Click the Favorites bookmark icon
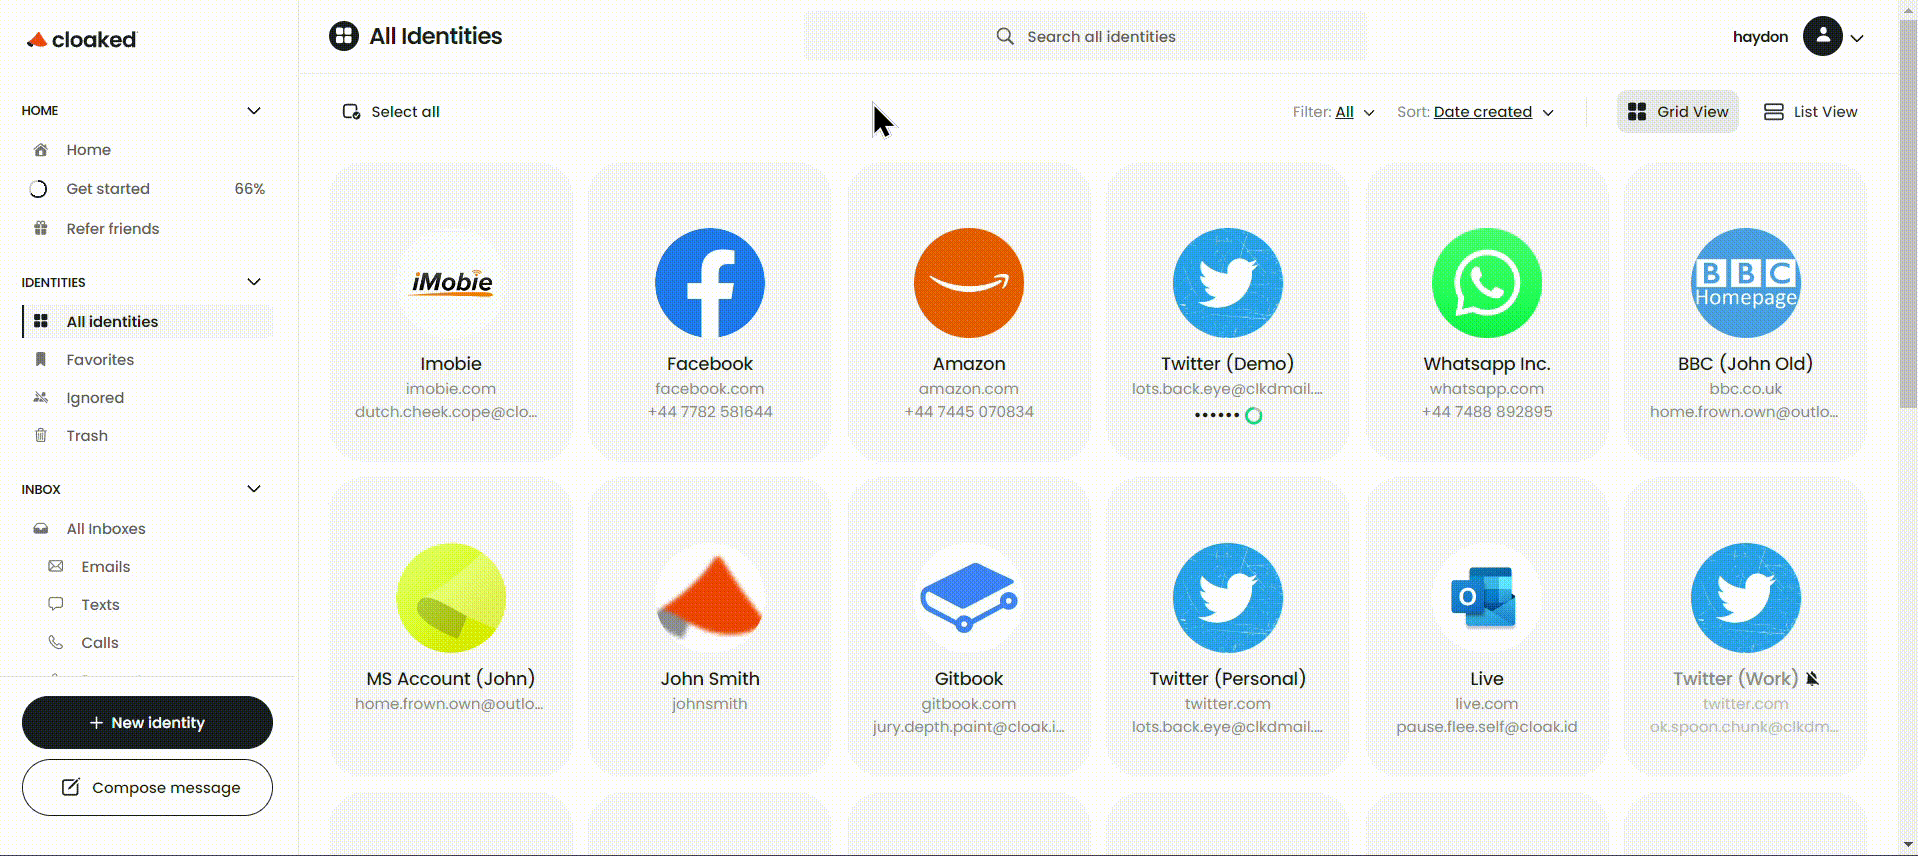This screenshot has height=856, width=1918. 41,360
